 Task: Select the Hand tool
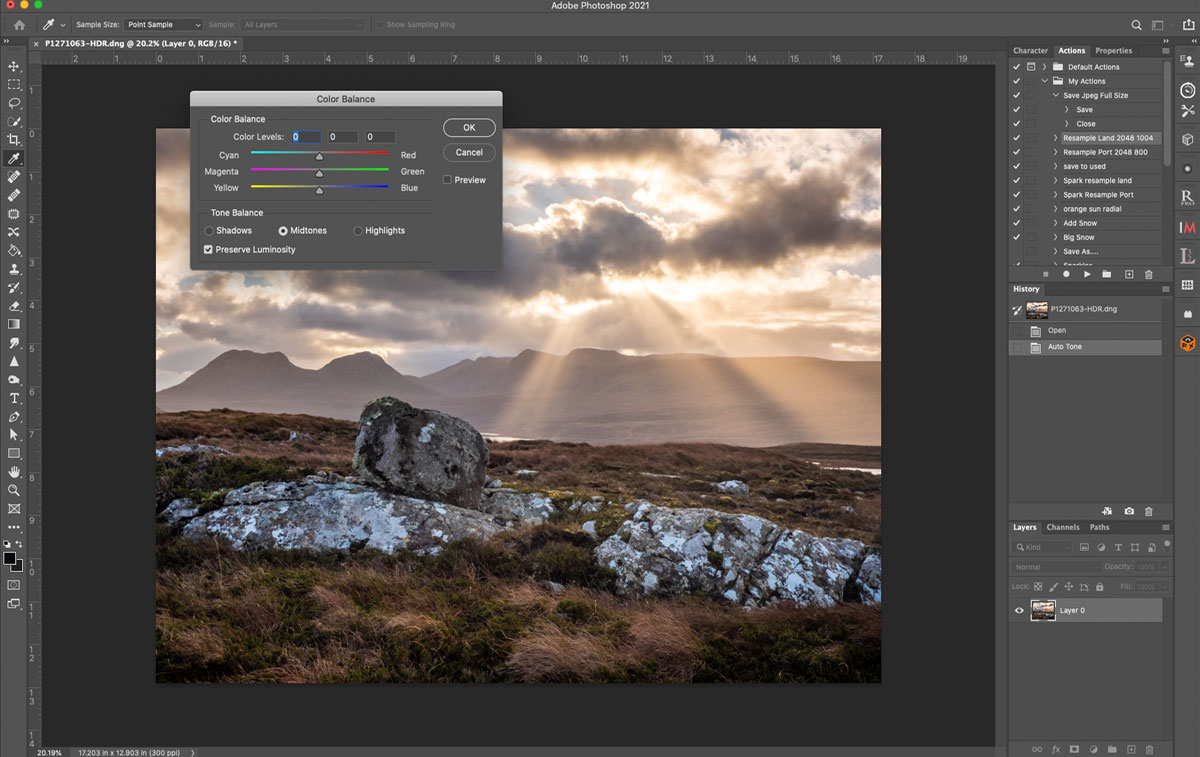click(14, 472)
